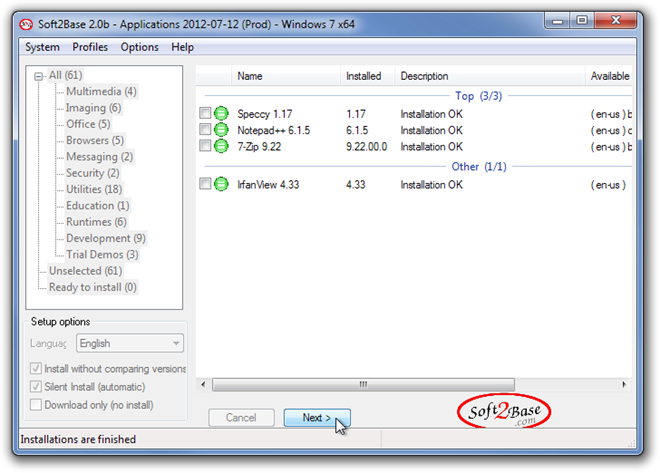Image resolution: width=660 pixels, height=473 pixels.
Task: Select Multimedia (4) category
Action: click(101, 91)
